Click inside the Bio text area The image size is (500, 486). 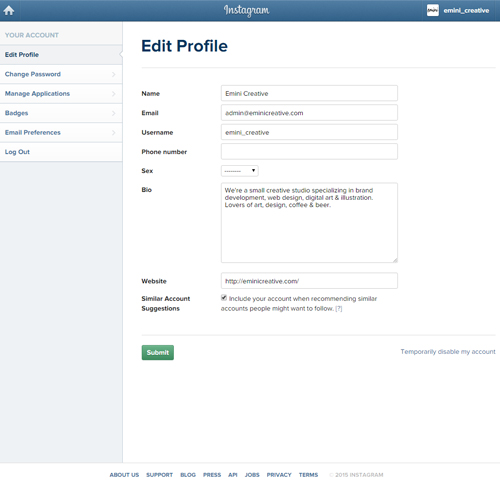tap(309, 222)
